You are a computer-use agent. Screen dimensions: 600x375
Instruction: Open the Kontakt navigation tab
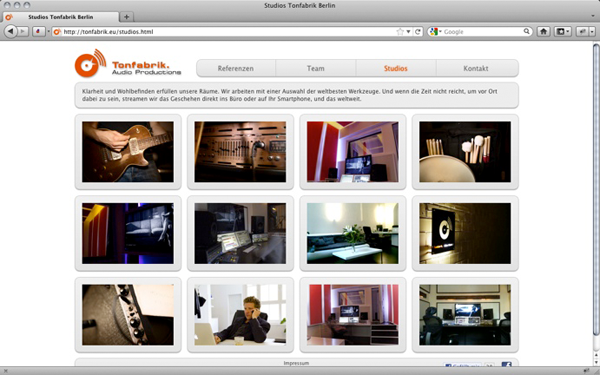476,68
